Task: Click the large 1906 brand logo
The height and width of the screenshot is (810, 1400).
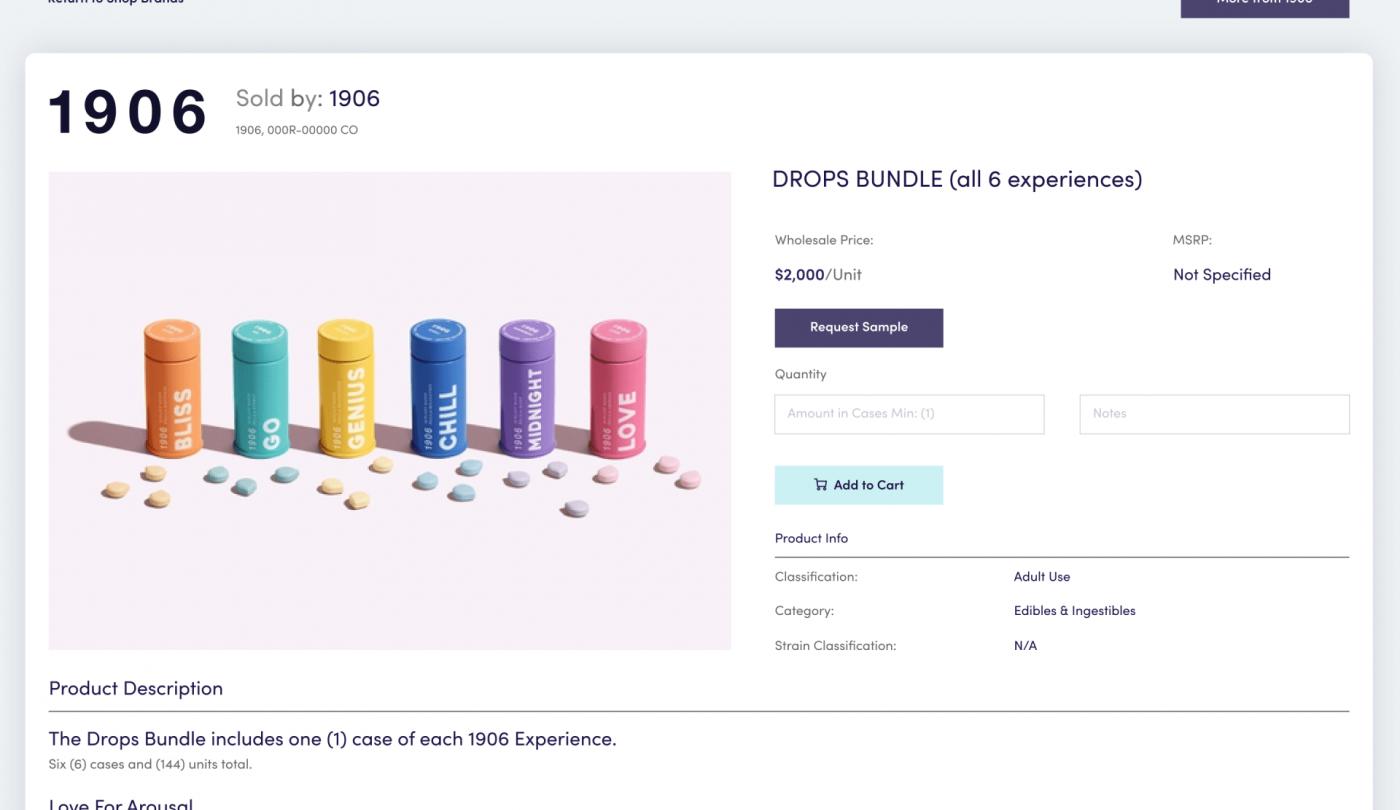Action: (x=128, y=111)
